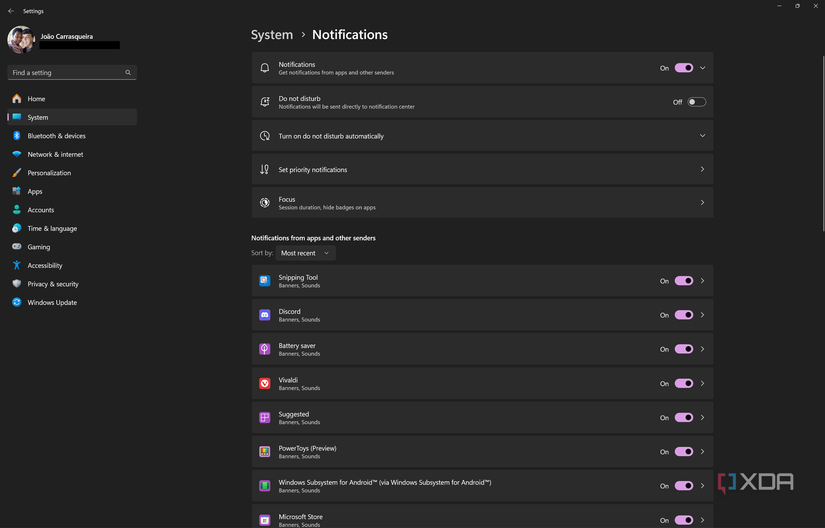Disable notifications for Discord
This screenshot has width=825, height=528.
pyautogui.click(x=684, y=315)
